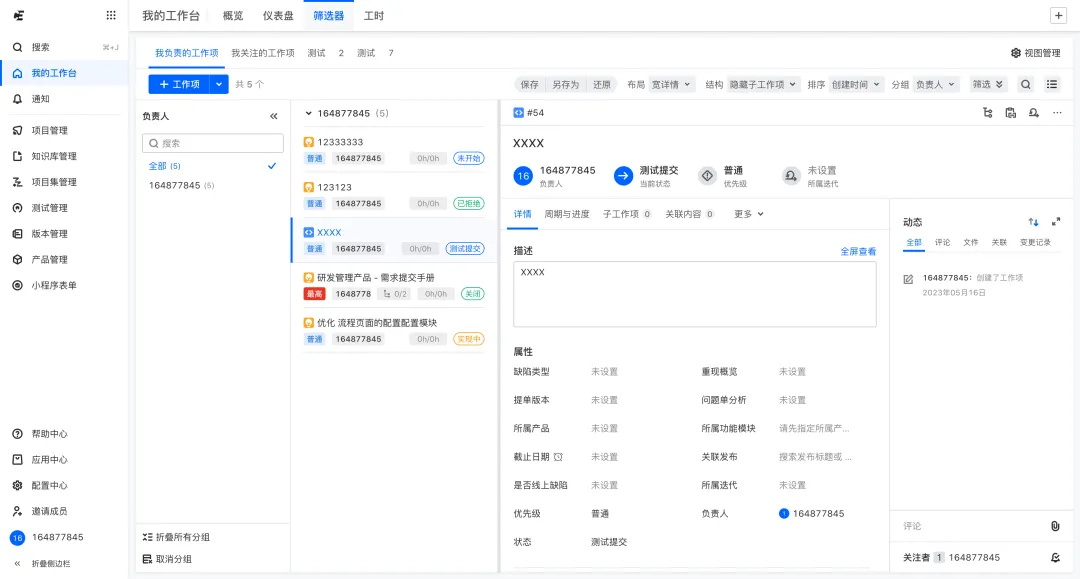The image size is (1080, 579).
Task: Click the app launcher grid icon top left
Action: pos(110,14)
